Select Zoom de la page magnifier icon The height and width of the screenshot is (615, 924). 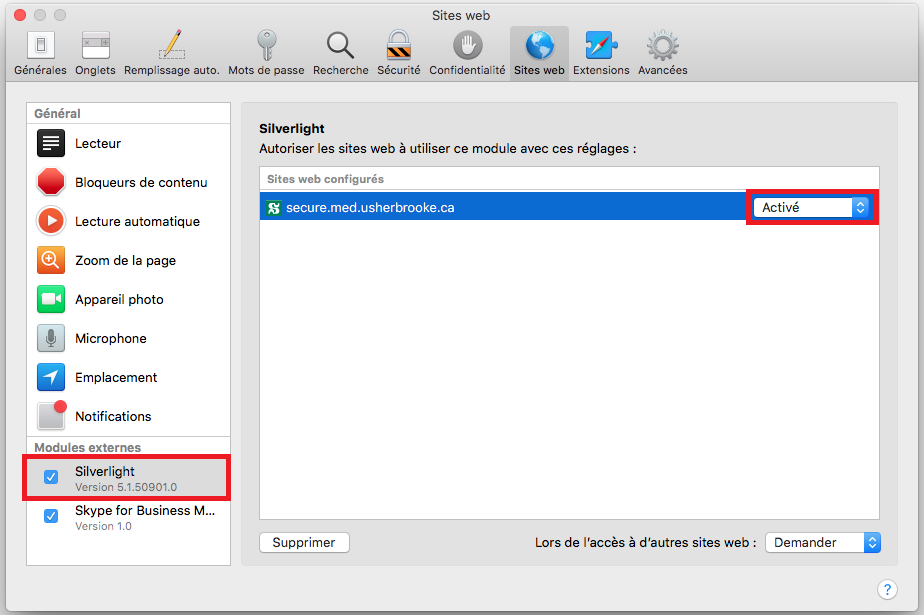pos(51,261)
